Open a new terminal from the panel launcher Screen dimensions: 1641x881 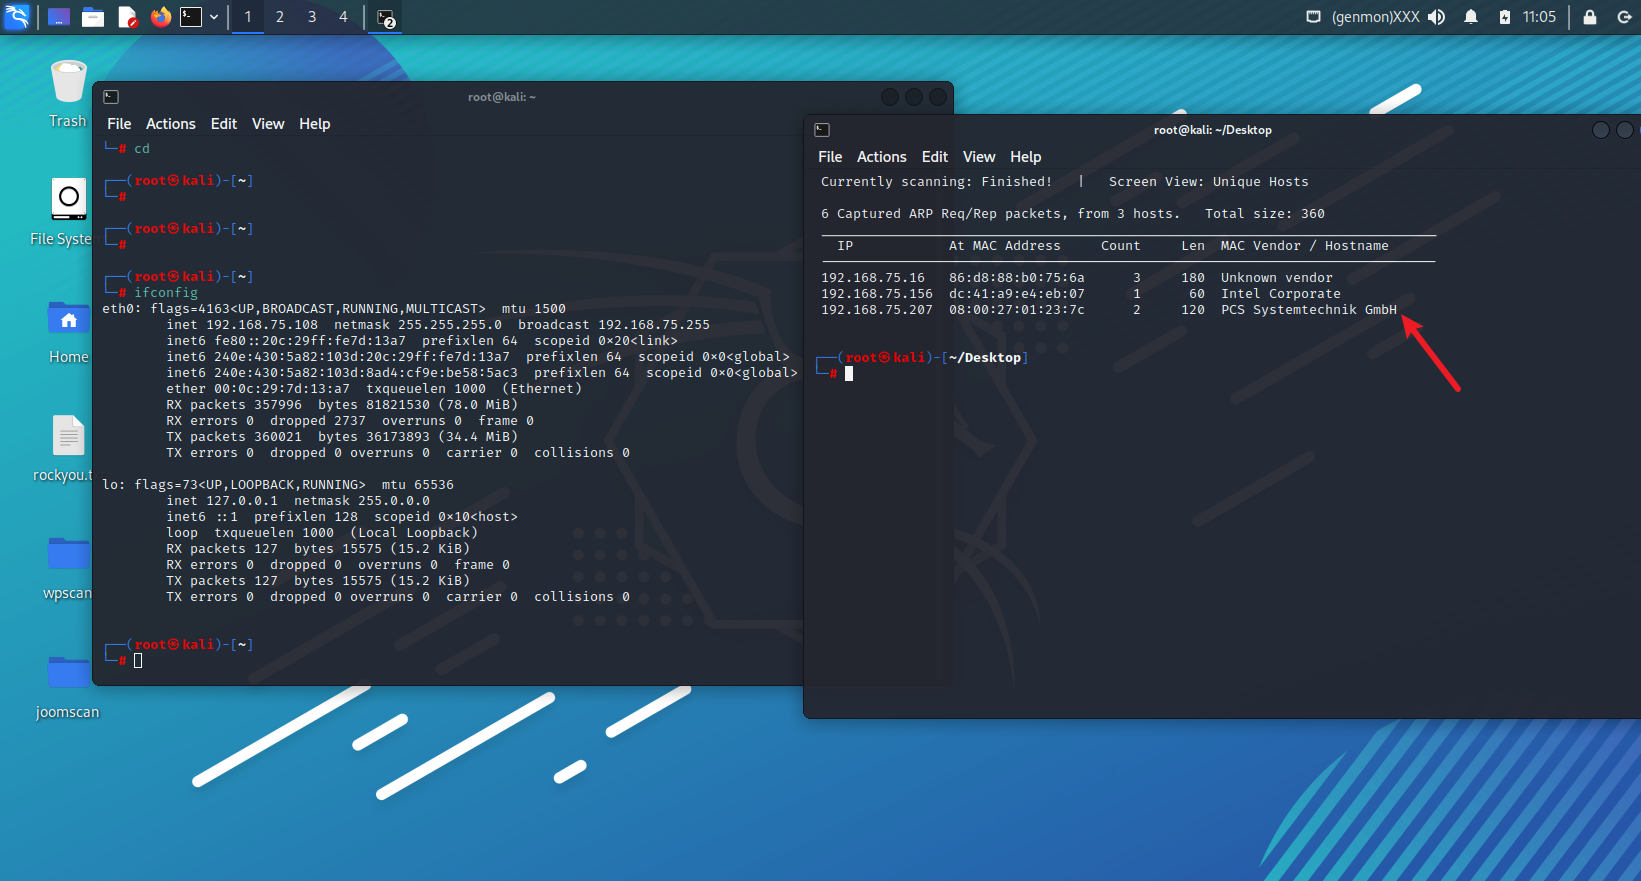tap(191, 17)
